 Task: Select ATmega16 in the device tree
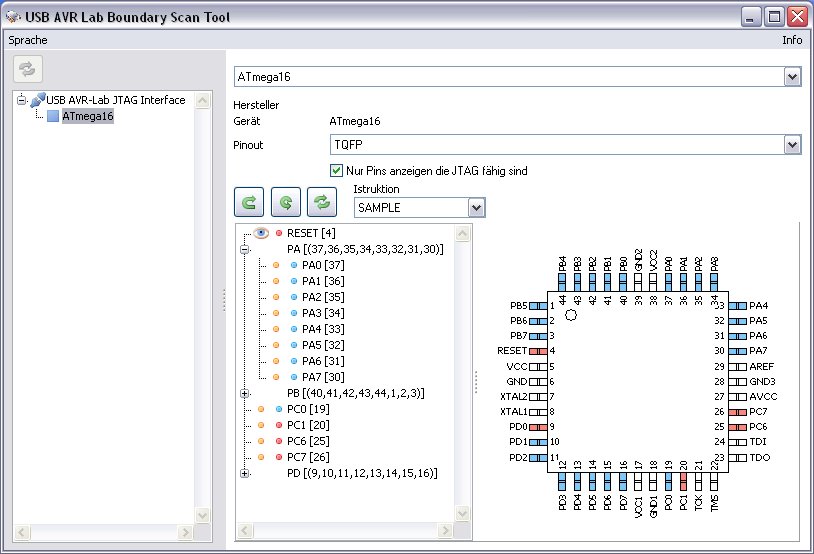coord(88,116)
